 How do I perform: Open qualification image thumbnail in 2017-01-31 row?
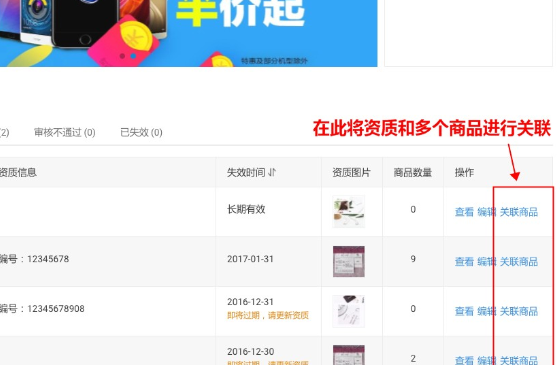349,261
